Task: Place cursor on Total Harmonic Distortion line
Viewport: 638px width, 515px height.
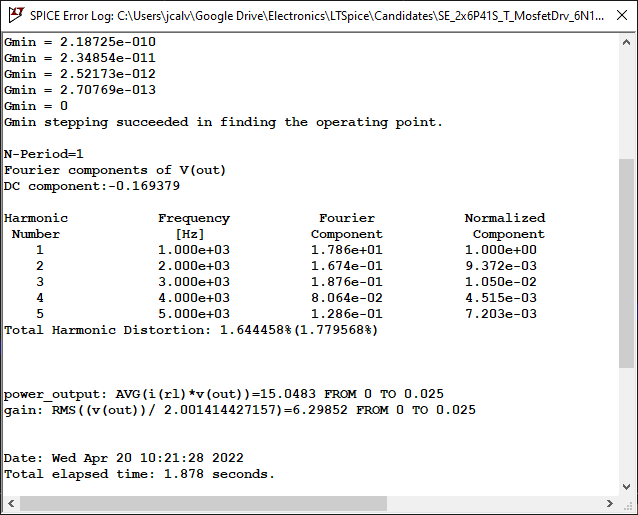Action: pyautogui.click(x=191, y=330)
